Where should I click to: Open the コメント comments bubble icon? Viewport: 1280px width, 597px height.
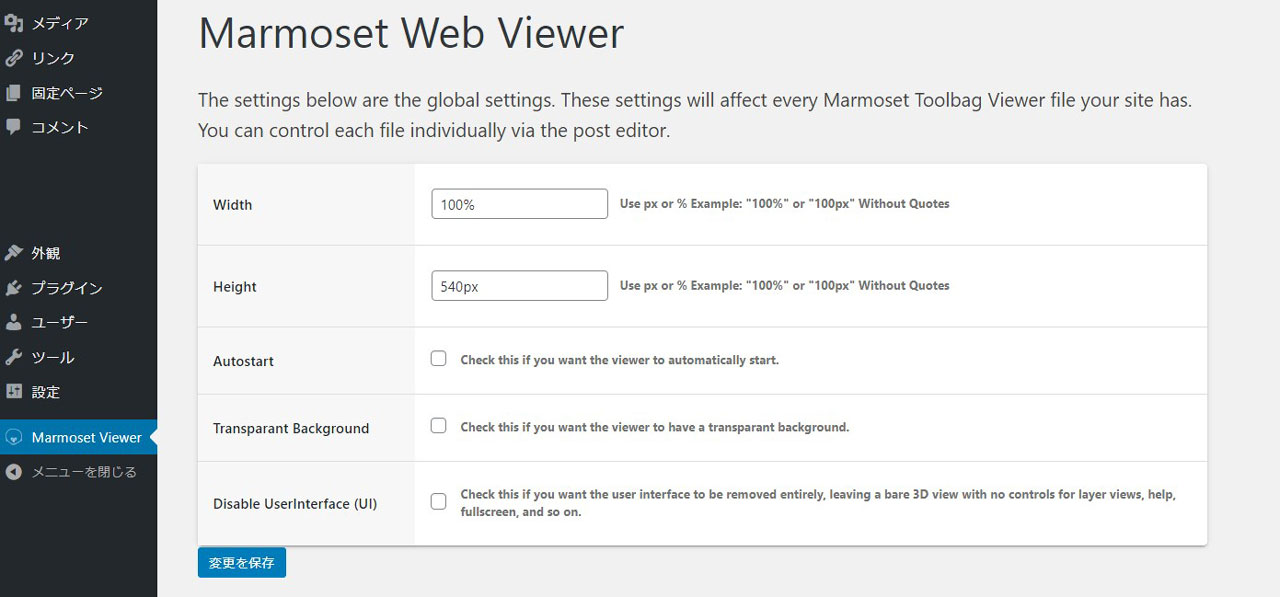(x=12, y=127)
